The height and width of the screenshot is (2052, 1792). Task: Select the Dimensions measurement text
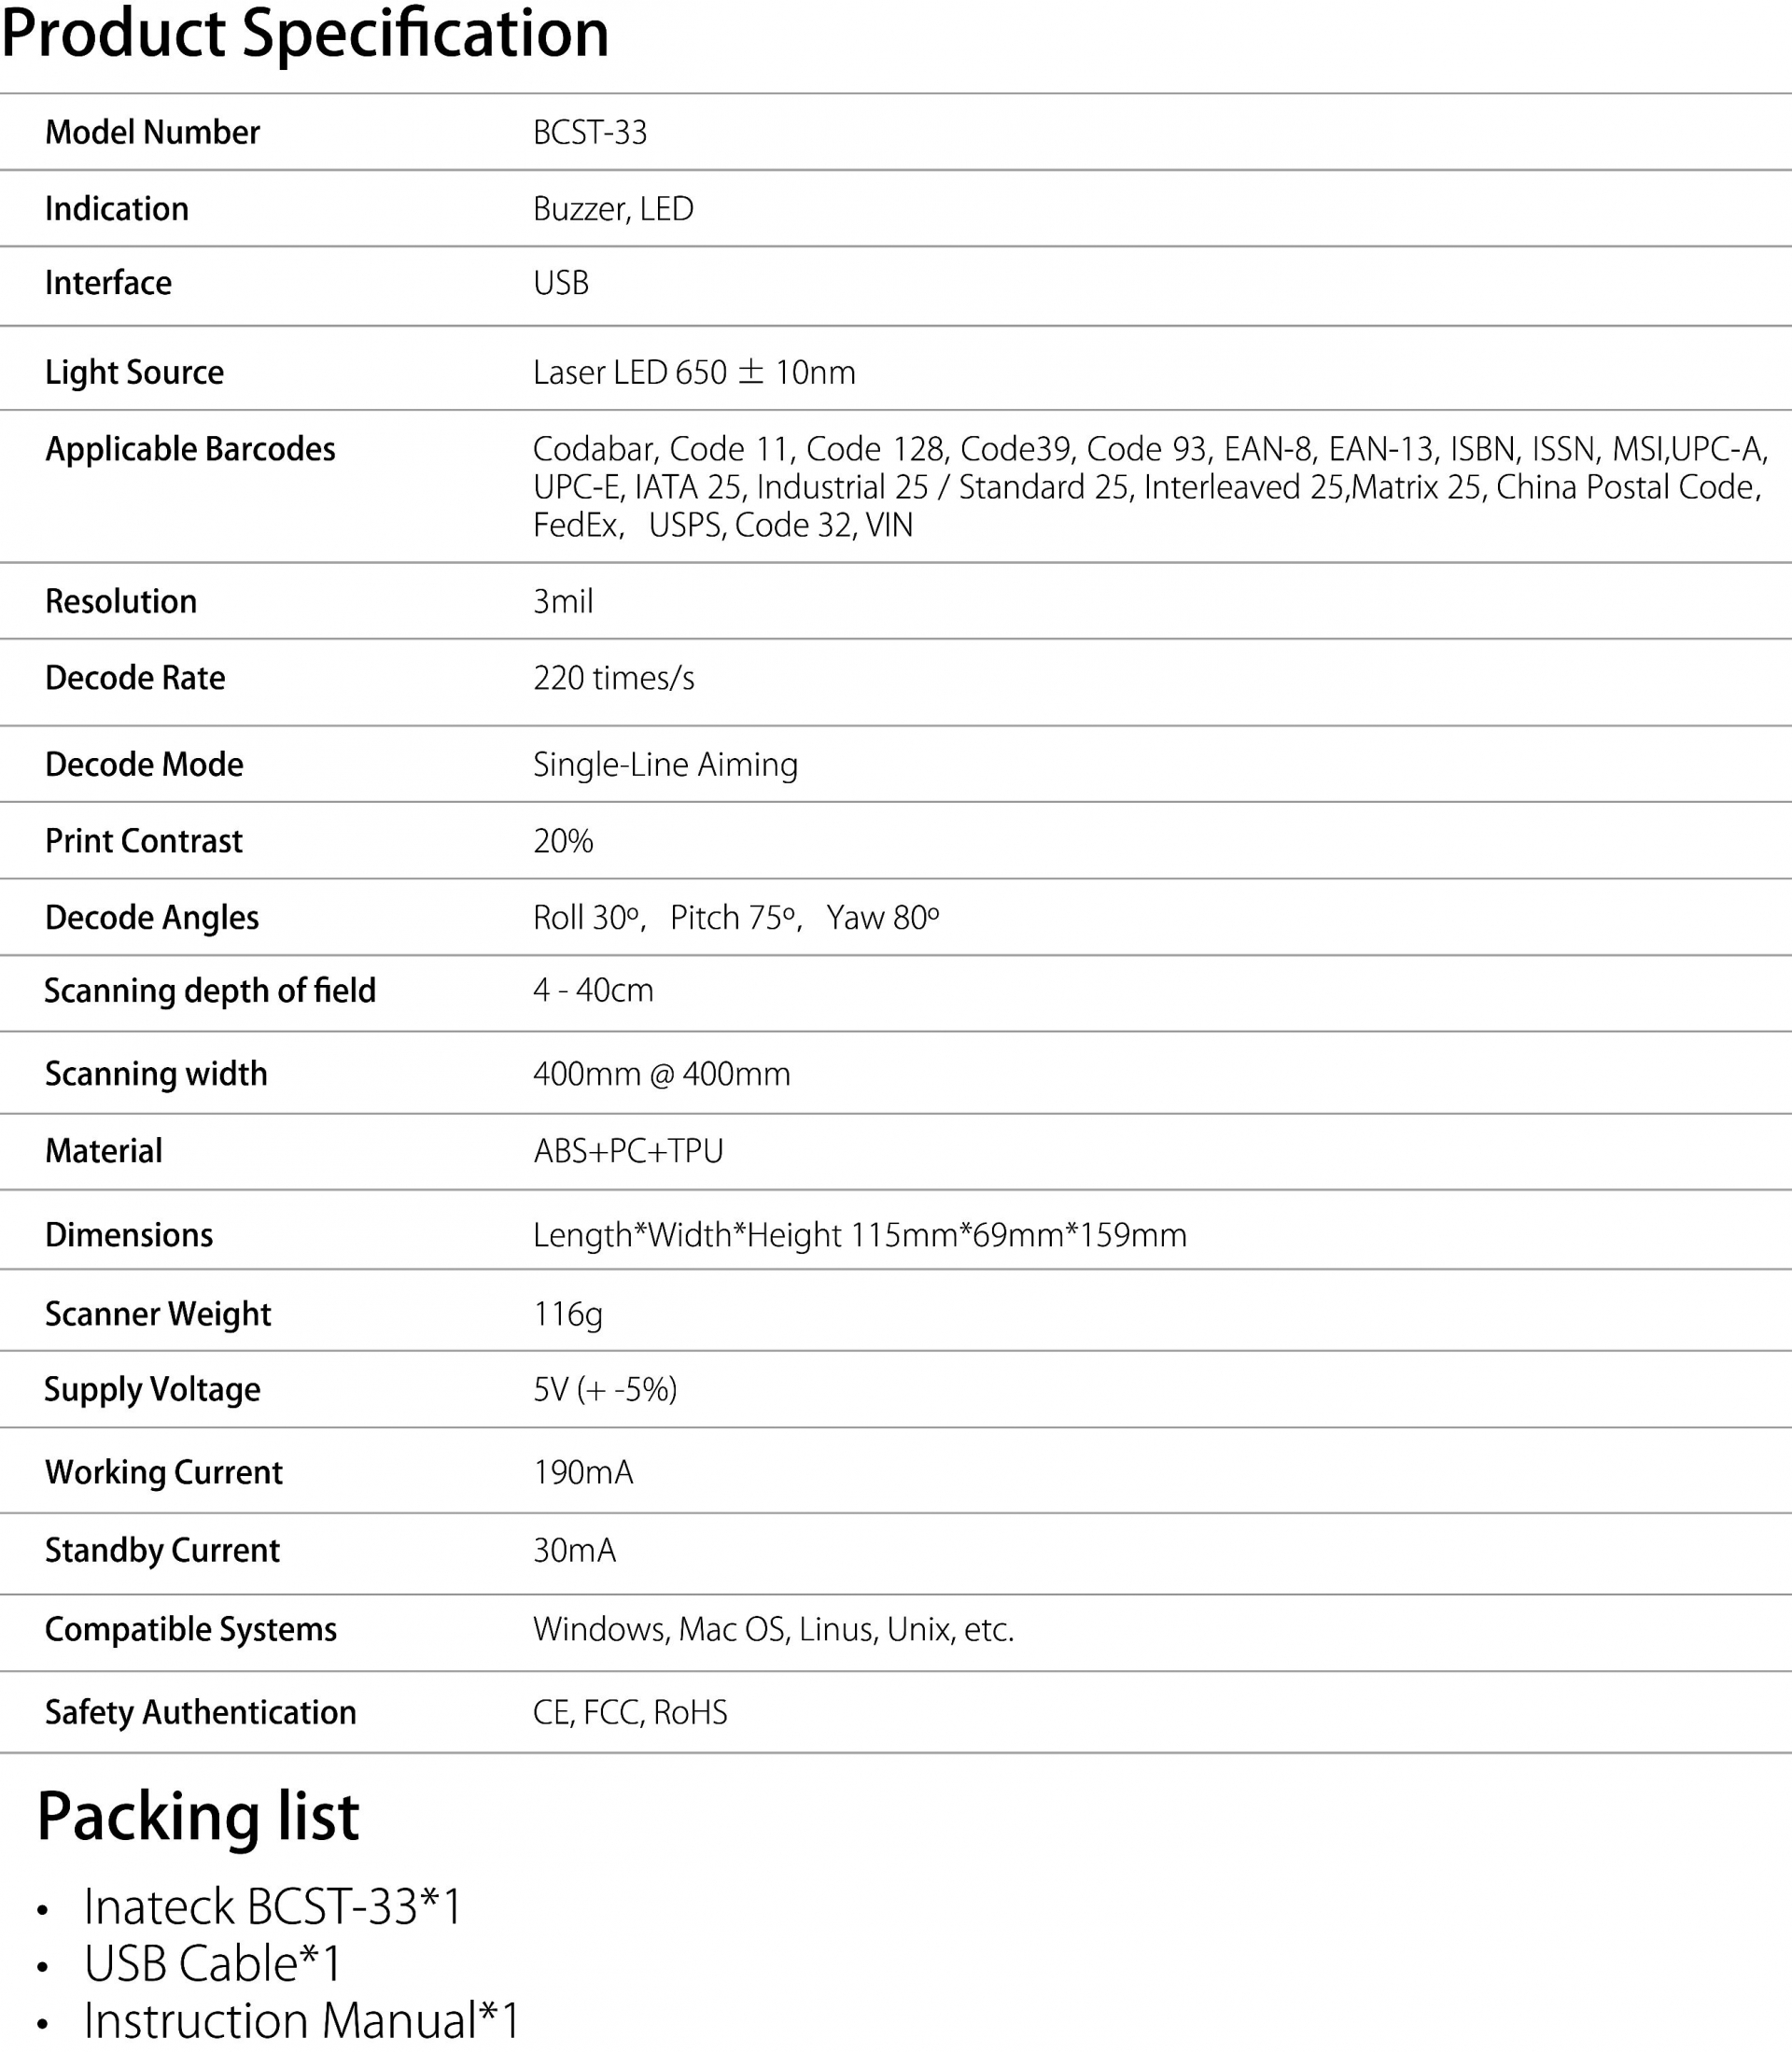click(x=860, y=1235)
